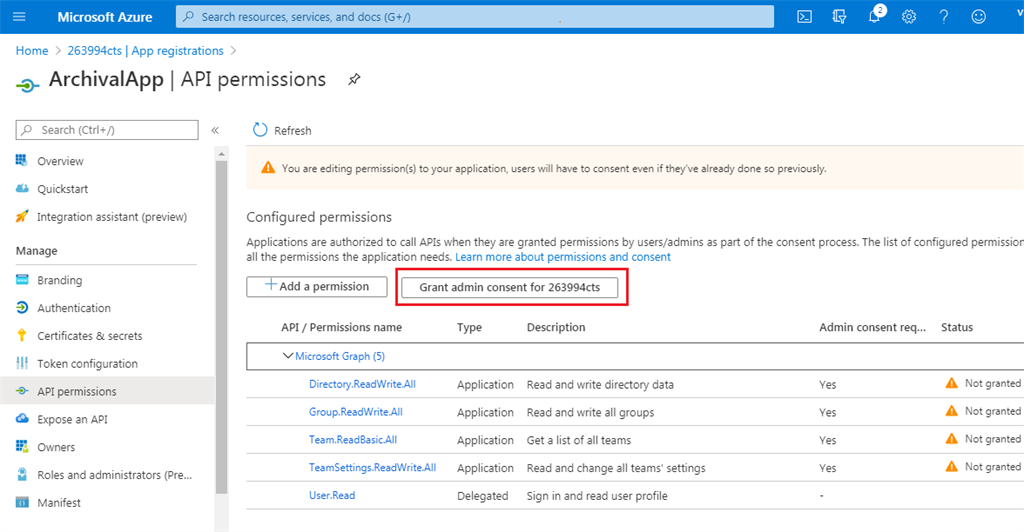This screenshot has height=532, width=1024.
Task: Click Grant admin consent for 263994cts
Action: pos(509,287)
